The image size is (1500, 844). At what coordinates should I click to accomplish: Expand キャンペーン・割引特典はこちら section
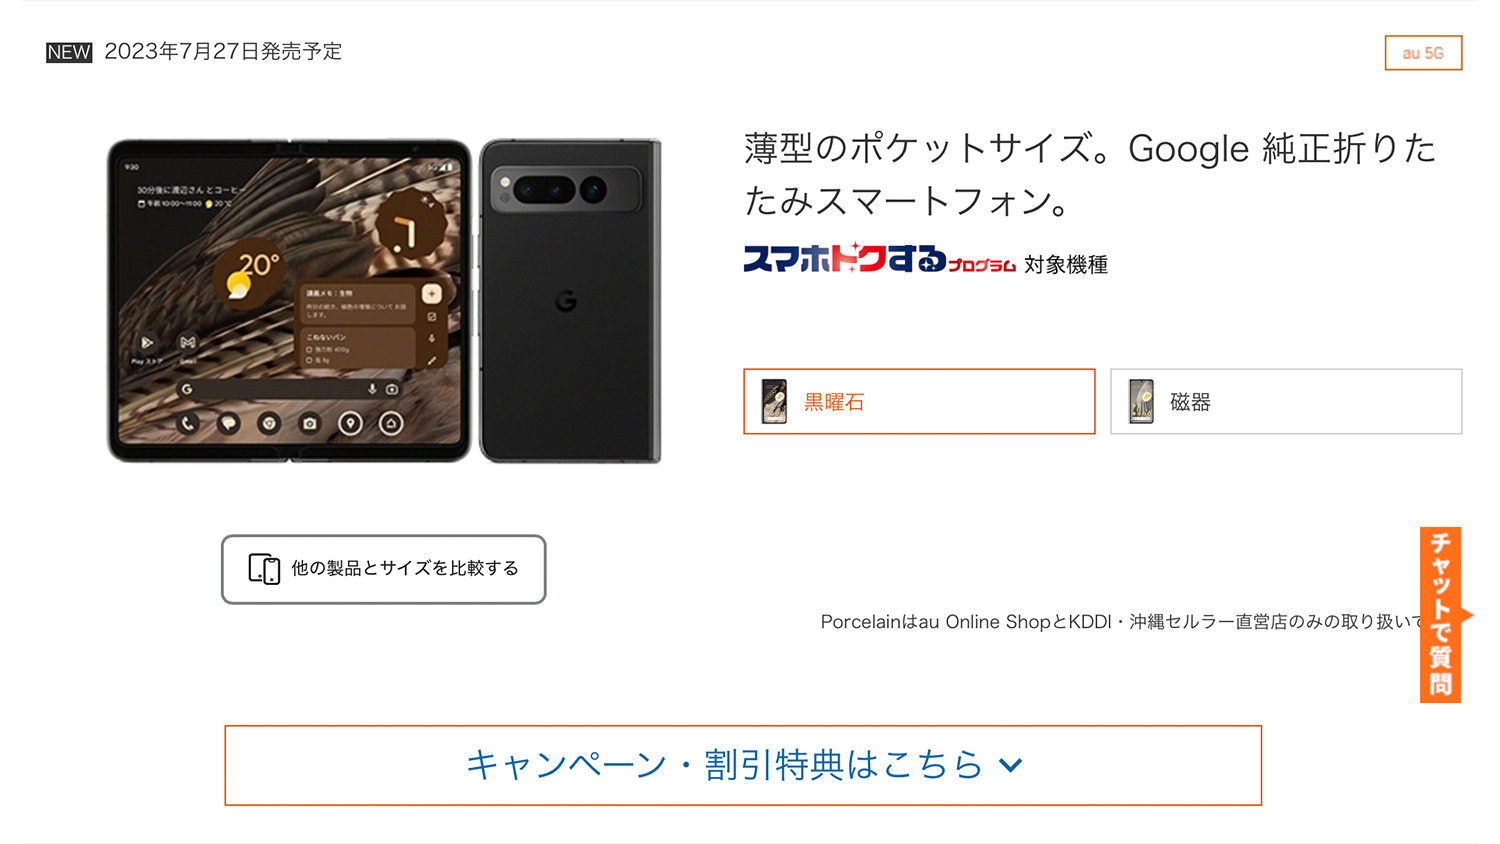(743, 765)
